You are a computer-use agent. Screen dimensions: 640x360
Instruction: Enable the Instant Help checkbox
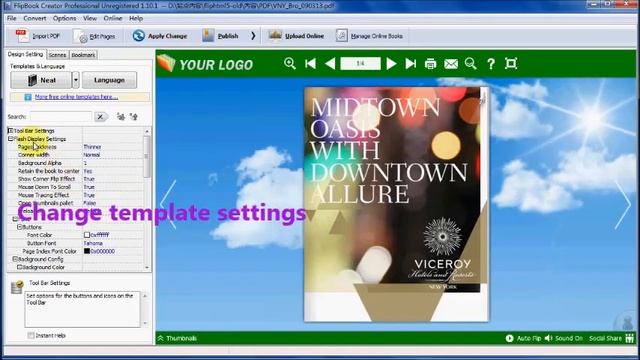pos(31,336)
